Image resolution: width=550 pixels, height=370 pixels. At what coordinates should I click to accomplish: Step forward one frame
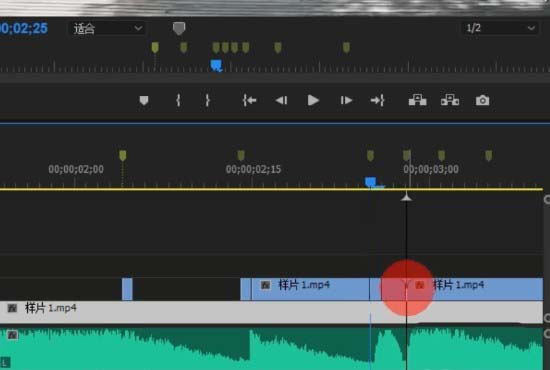coord(346,101)
